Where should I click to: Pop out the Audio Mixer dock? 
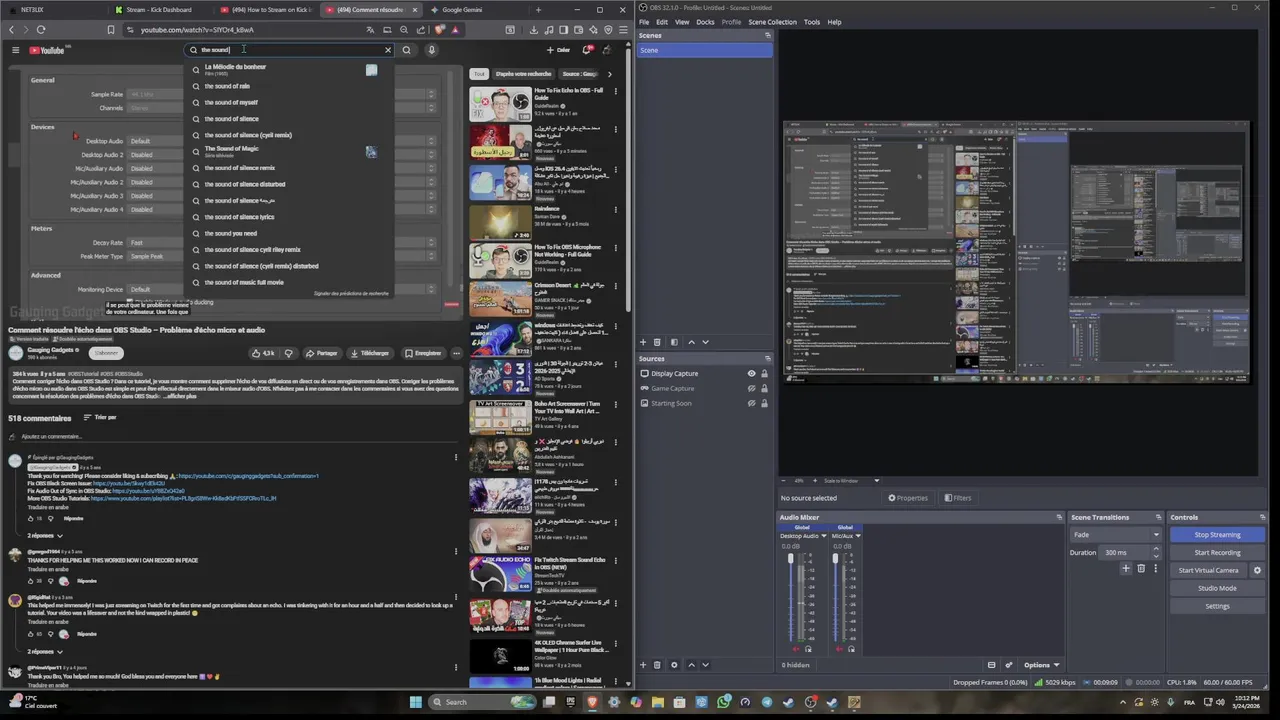click(1059, 517)
